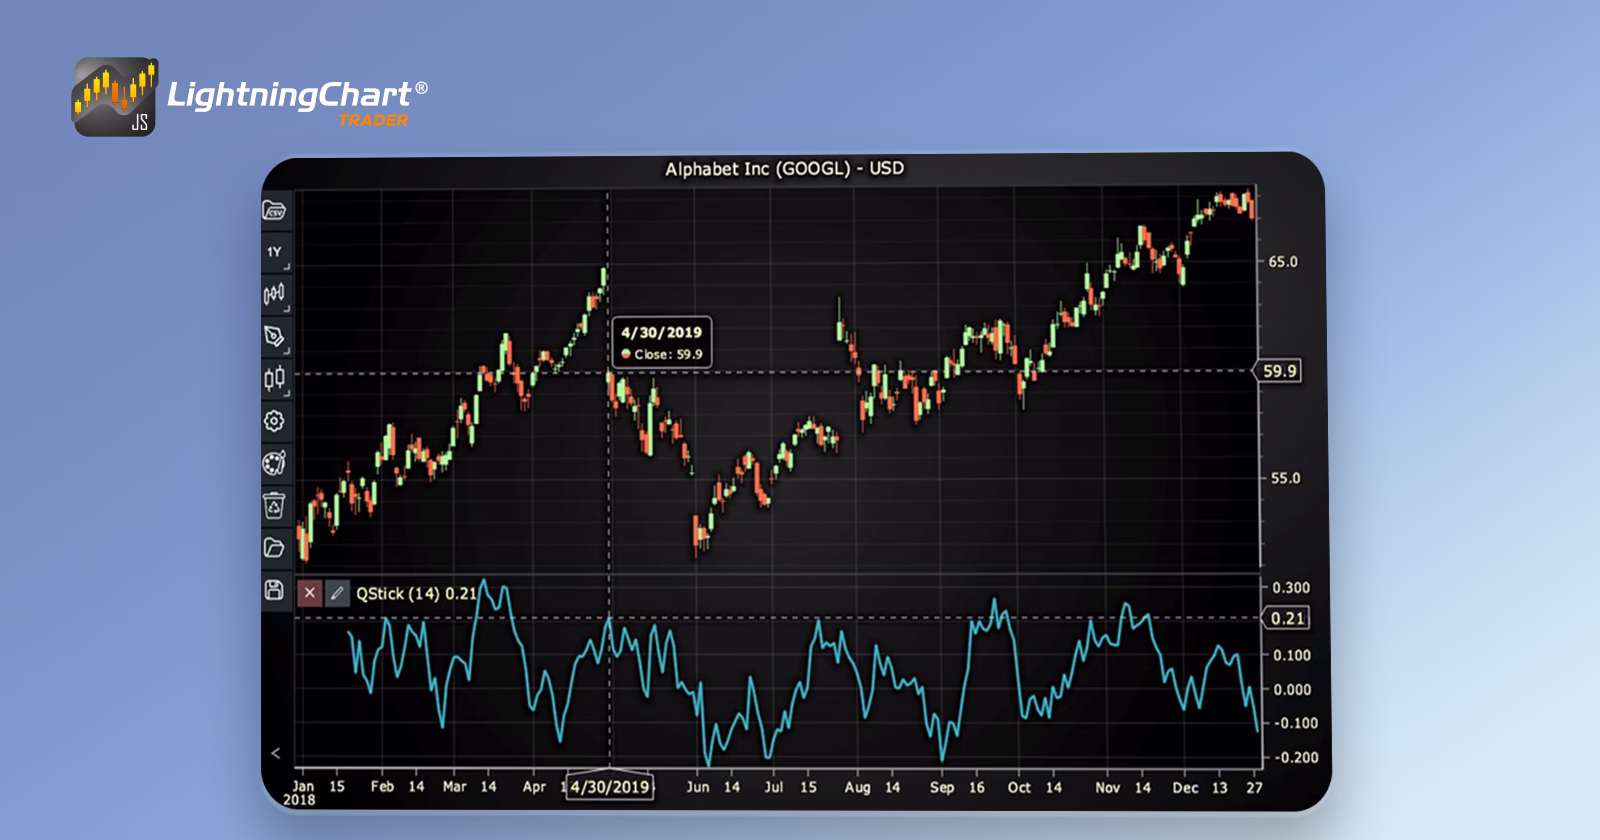Click the 59.9 price axis marker
This screenshot has height=840, width=1600.
tap(1280, 371)
